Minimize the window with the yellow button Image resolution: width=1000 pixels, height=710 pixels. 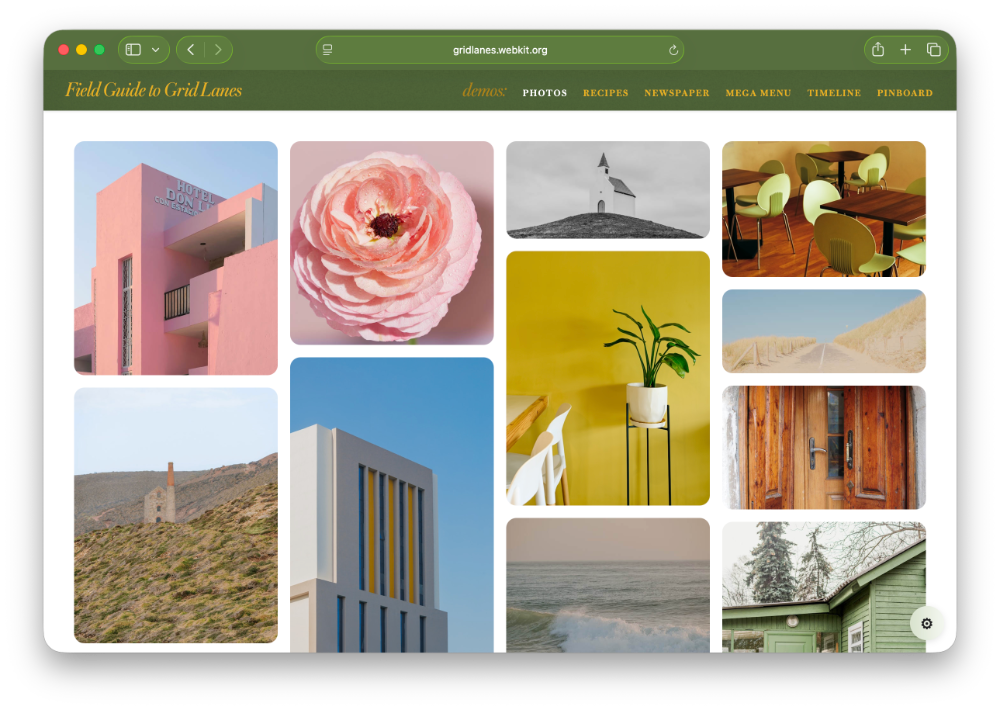pos(82,50)
